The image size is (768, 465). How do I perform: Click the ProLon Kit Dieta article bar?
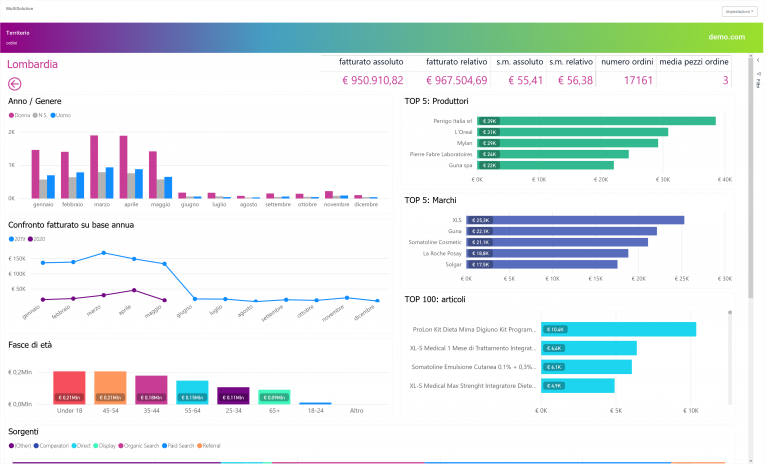point(618,329)
